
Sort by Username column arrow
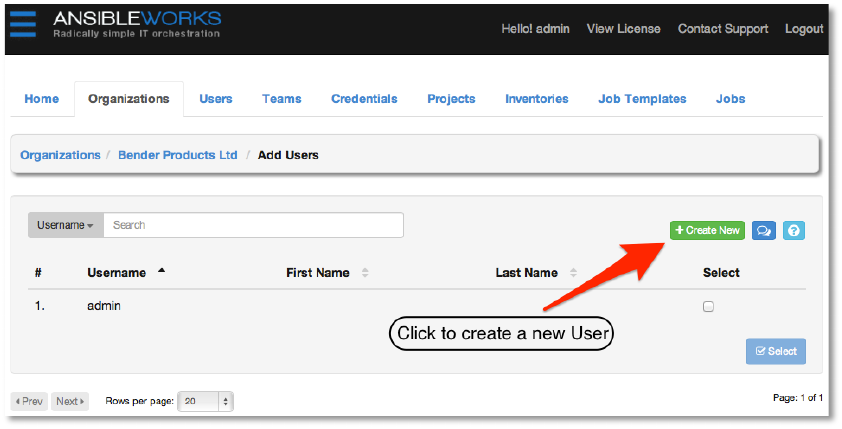pos(162,271)
